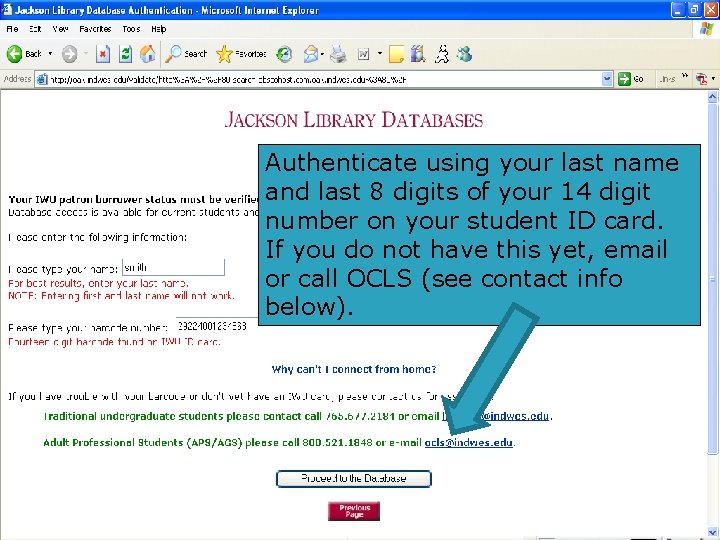Screen dimensions: 720x540
Task: Click the yellow Discuss note icon
Action: [x=396, y=55]
